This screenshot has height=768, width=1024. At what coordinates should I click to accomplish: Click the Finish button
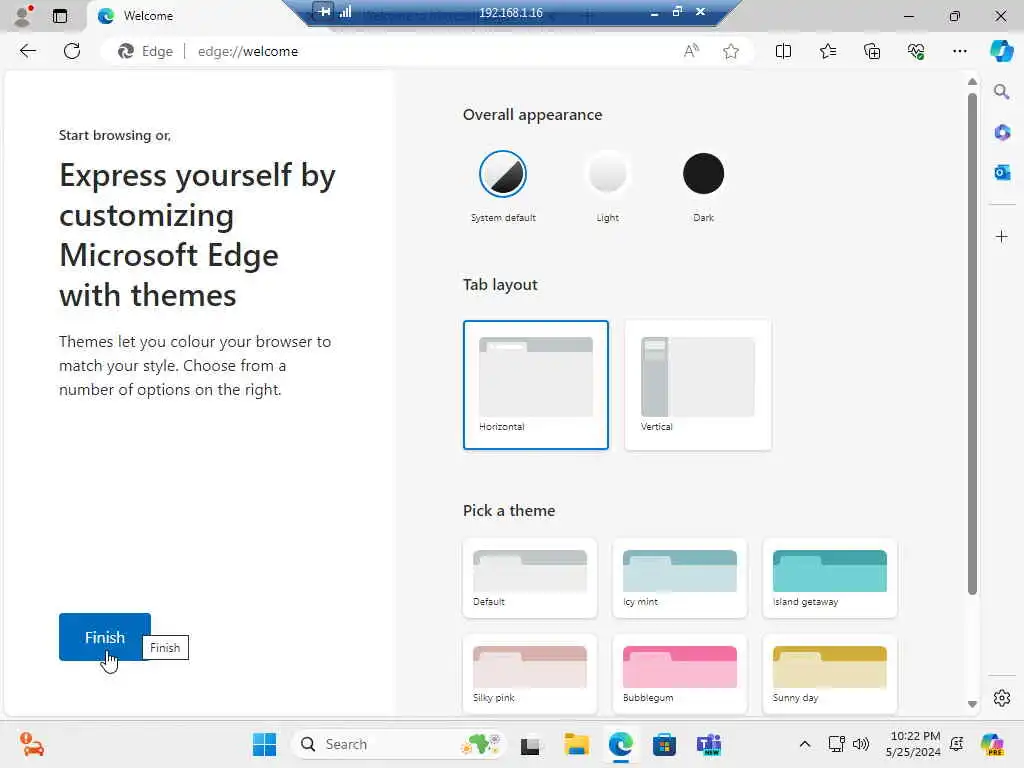(x=104, y=637)
